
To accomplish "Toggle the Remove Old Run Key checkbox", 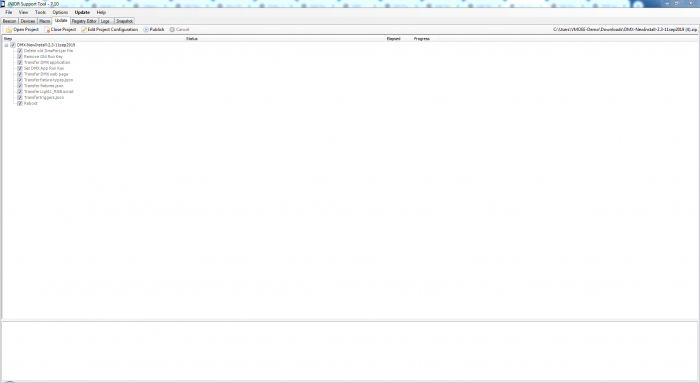I will tap(20, 57).
